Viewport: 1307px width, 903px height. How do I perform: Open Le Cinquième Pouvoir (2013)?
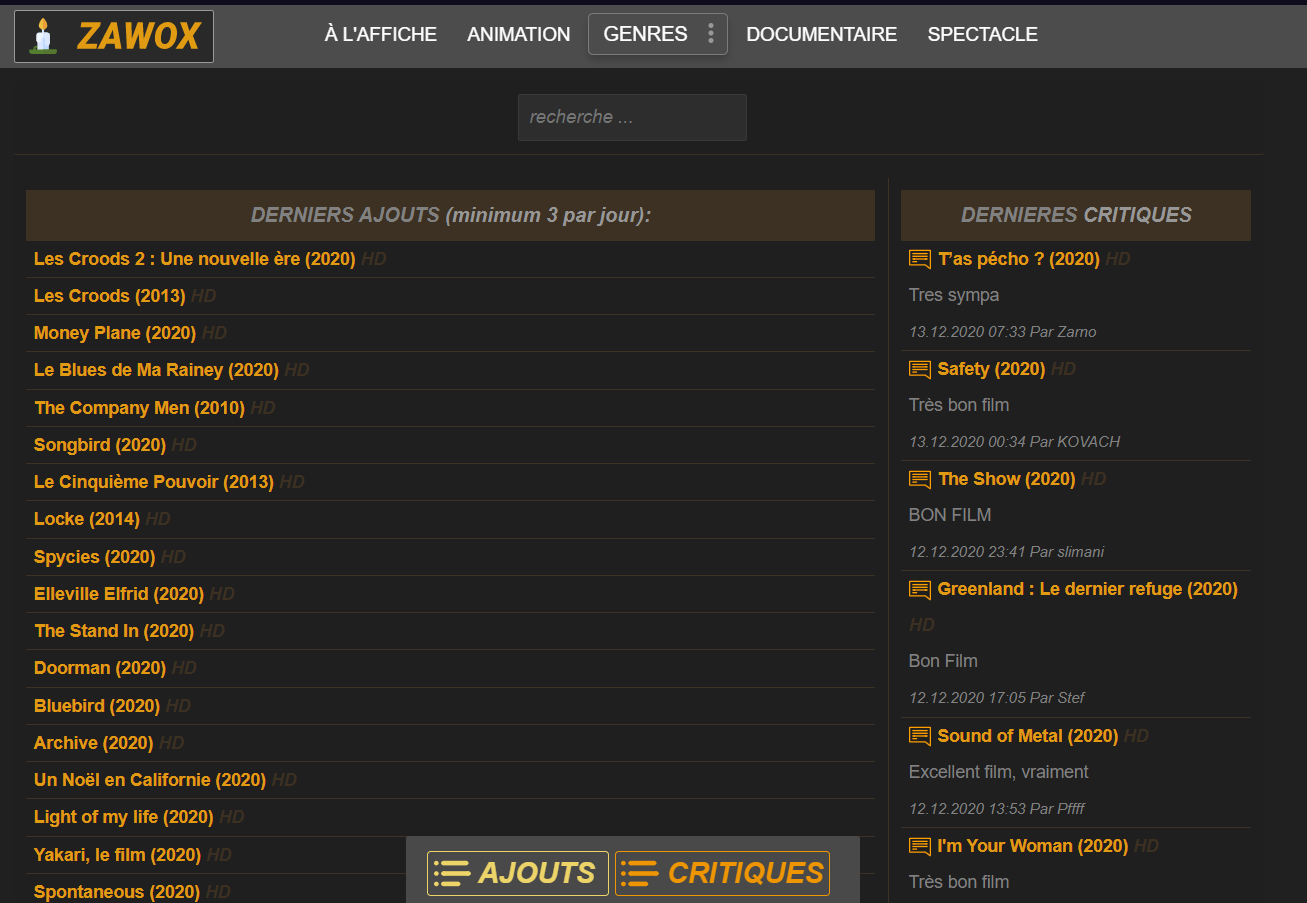[x=154, y=482]
